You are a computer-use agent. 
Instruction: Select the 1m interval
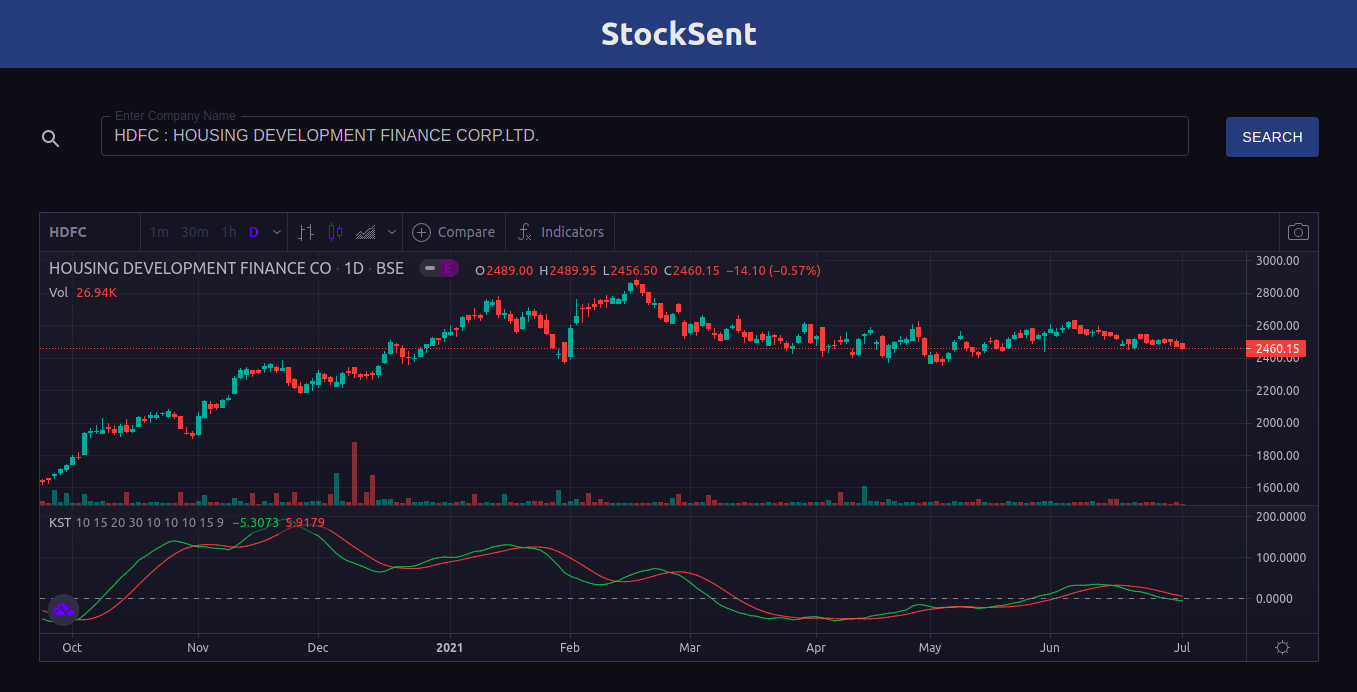coord(159,232)
